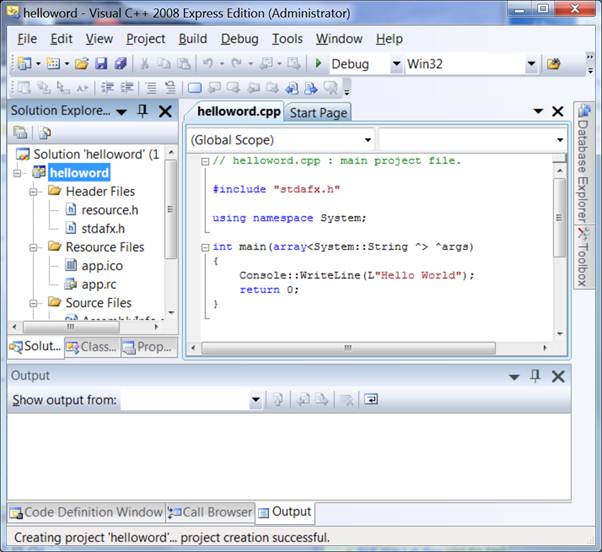Image resolution: width=602 pixels, height=552 pixels.
Task: Click the Increase Indent icon
Action: coord(127,88)
